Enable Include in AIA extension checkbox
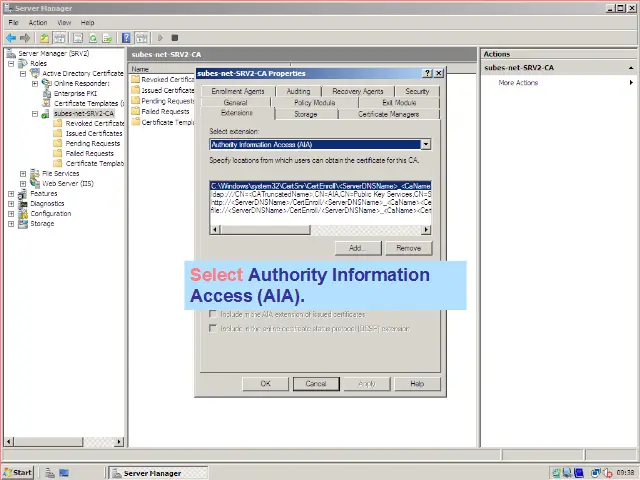 [213, 315]
